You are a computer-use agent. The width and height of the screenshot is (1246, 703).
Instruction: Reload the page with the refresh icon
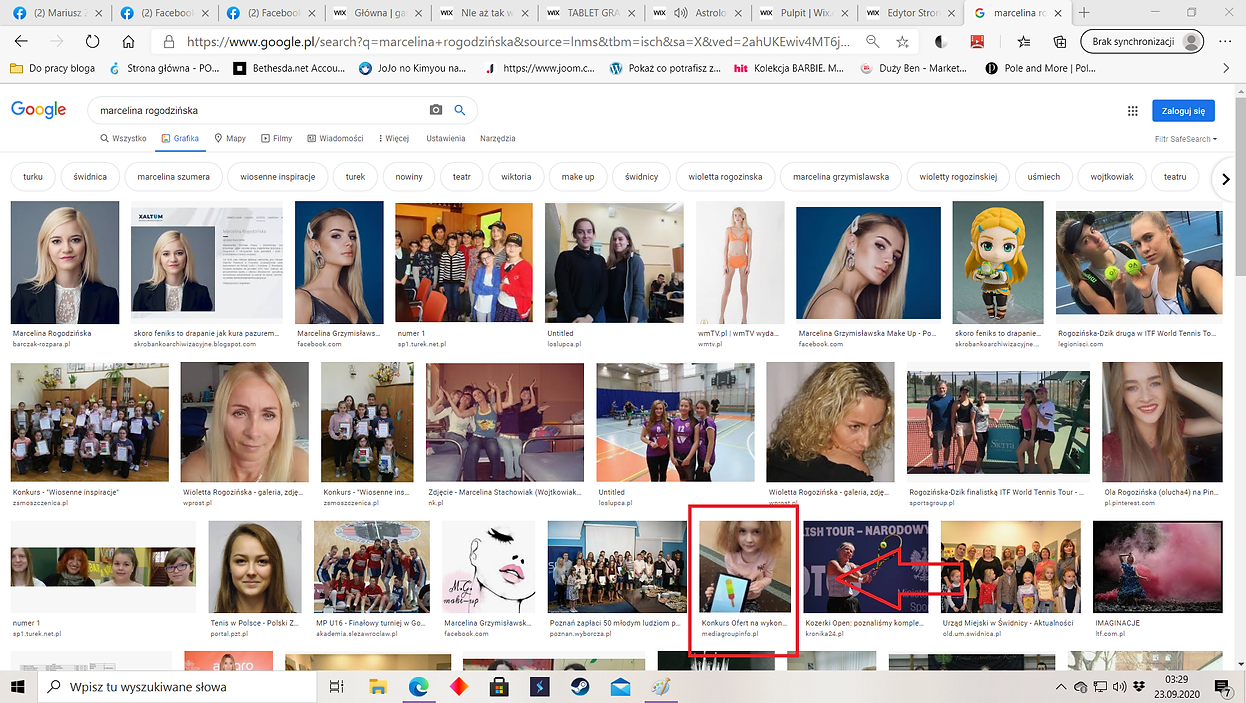coord(93,42)
